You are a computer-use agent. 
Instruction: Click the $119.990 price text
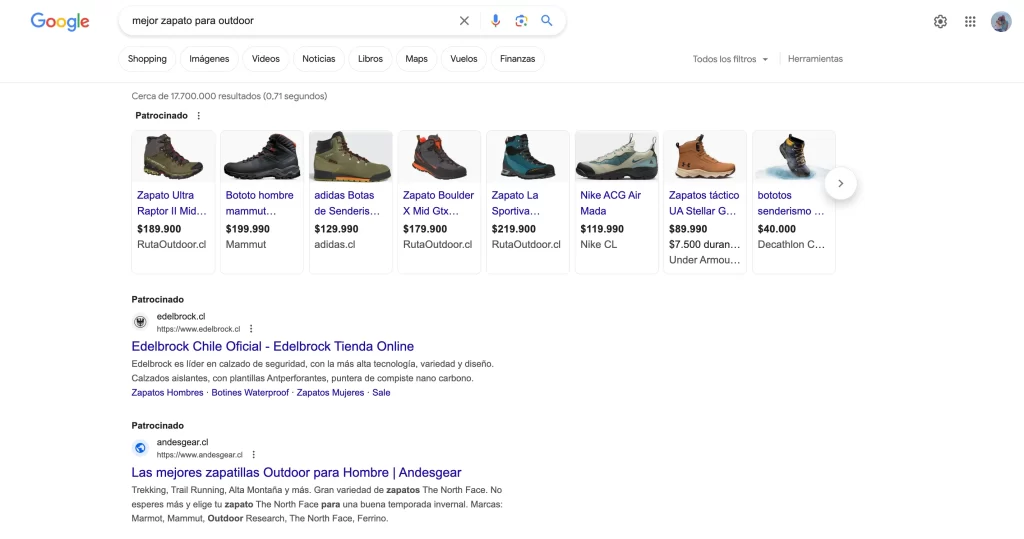coord(602,229)
